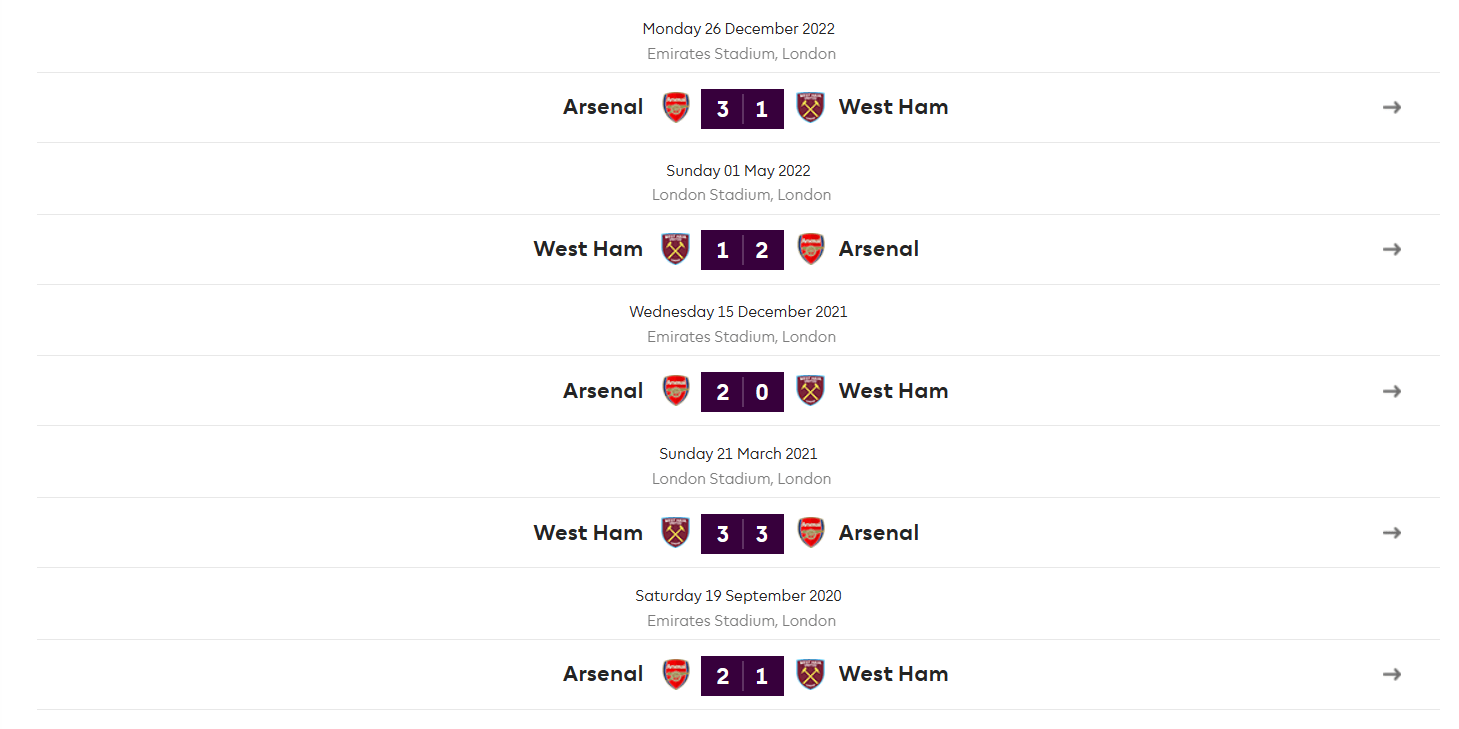The image size is (1459, 729).
Task: Click Arsenal crest in 01 May 2022 match
Action: point(810,249)
